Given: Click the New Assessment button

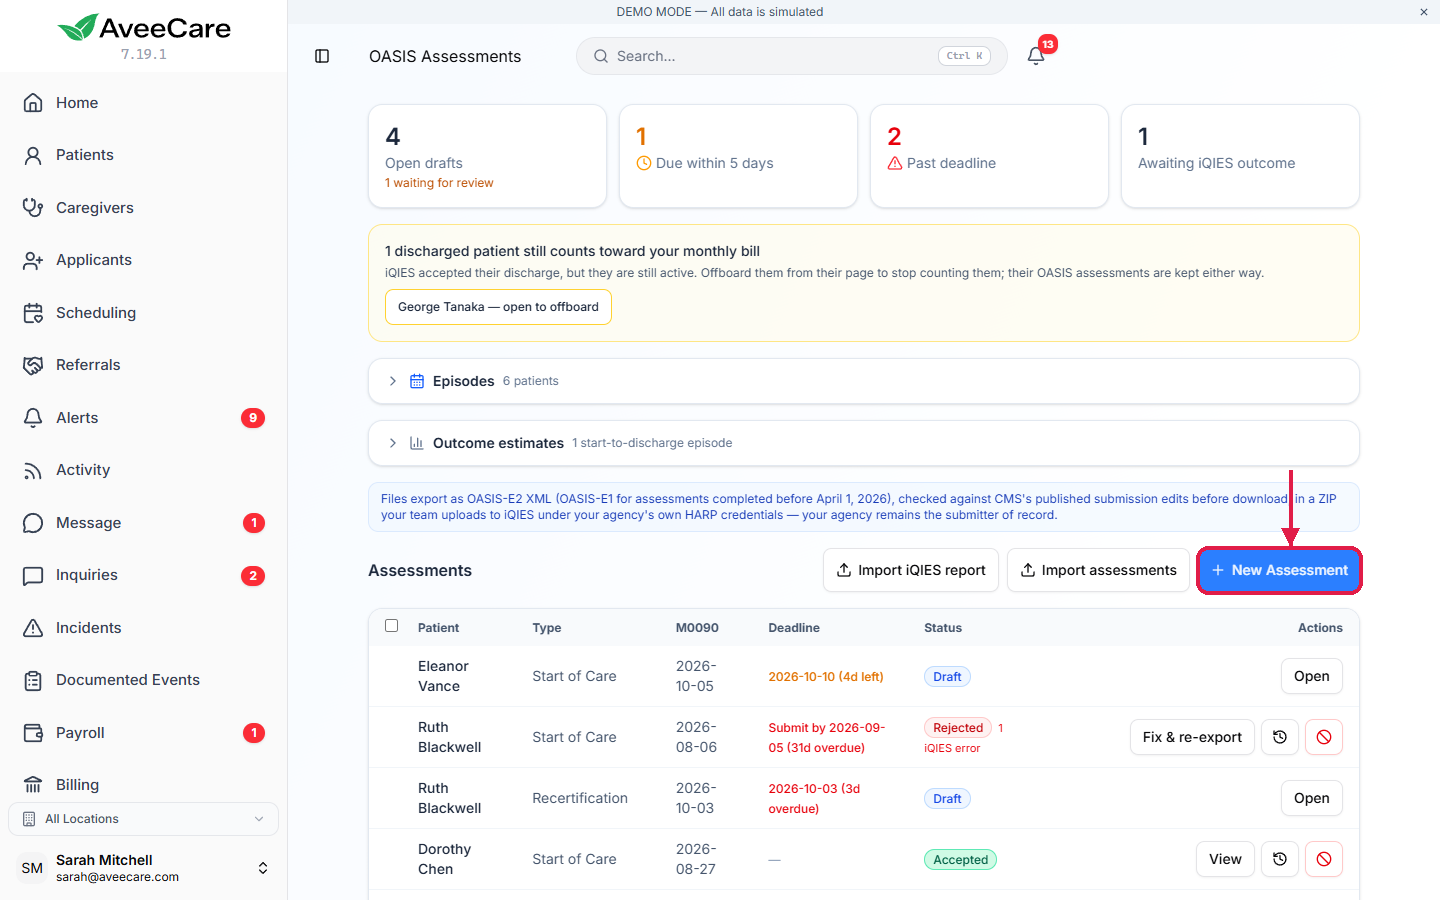Looking at the screenshot, I should [1279, 570].
